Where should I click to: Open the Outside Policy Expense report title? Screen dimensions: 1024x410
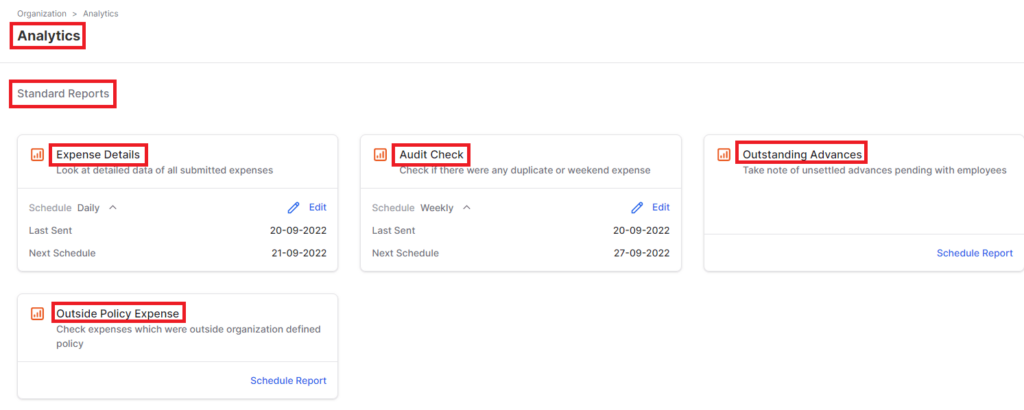(118, 313)
